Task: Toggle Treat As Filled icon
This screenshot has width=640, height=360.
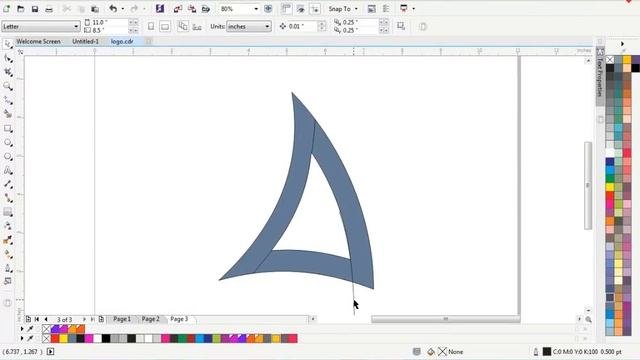Action: 401,27
